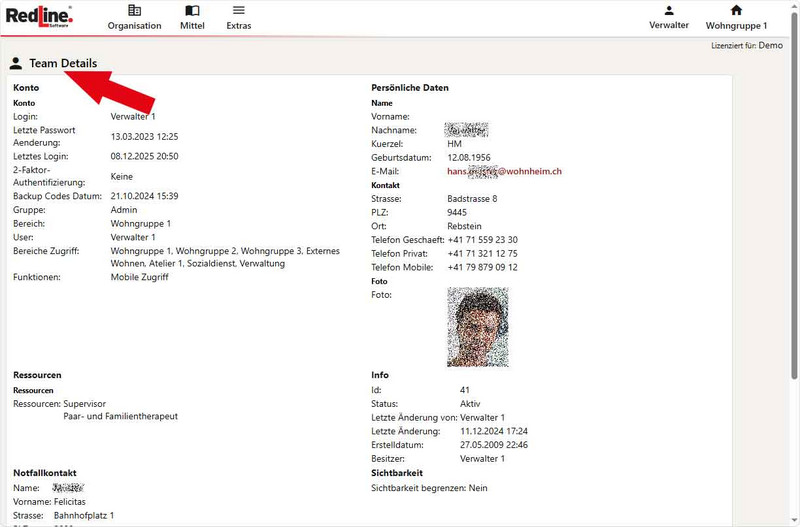Viewport: 800px width, 527px height.
Task: Select the Konto section heading
Action: click(x=26, y=88)
